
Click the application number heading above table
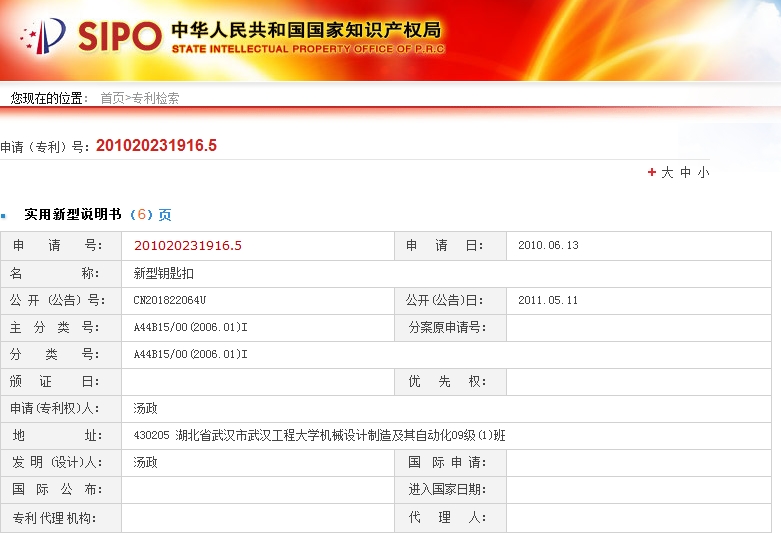(156, 146)
